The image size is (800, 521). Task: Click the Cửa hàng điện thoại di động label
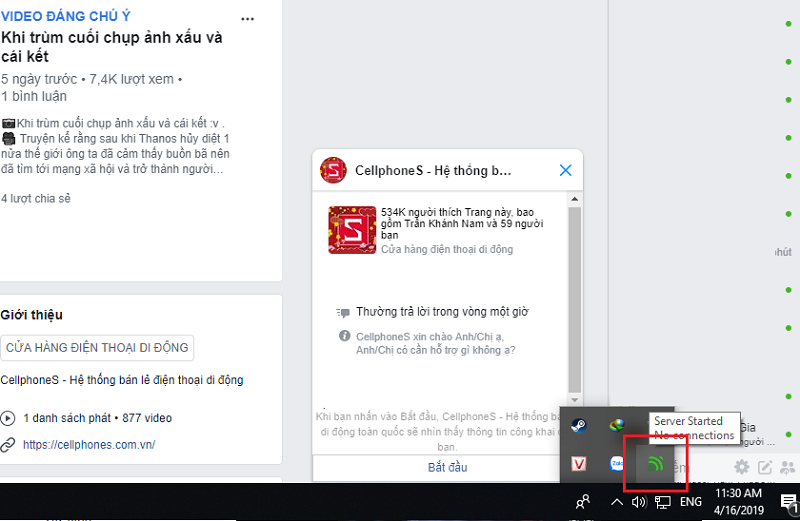(x=447, y=249)
